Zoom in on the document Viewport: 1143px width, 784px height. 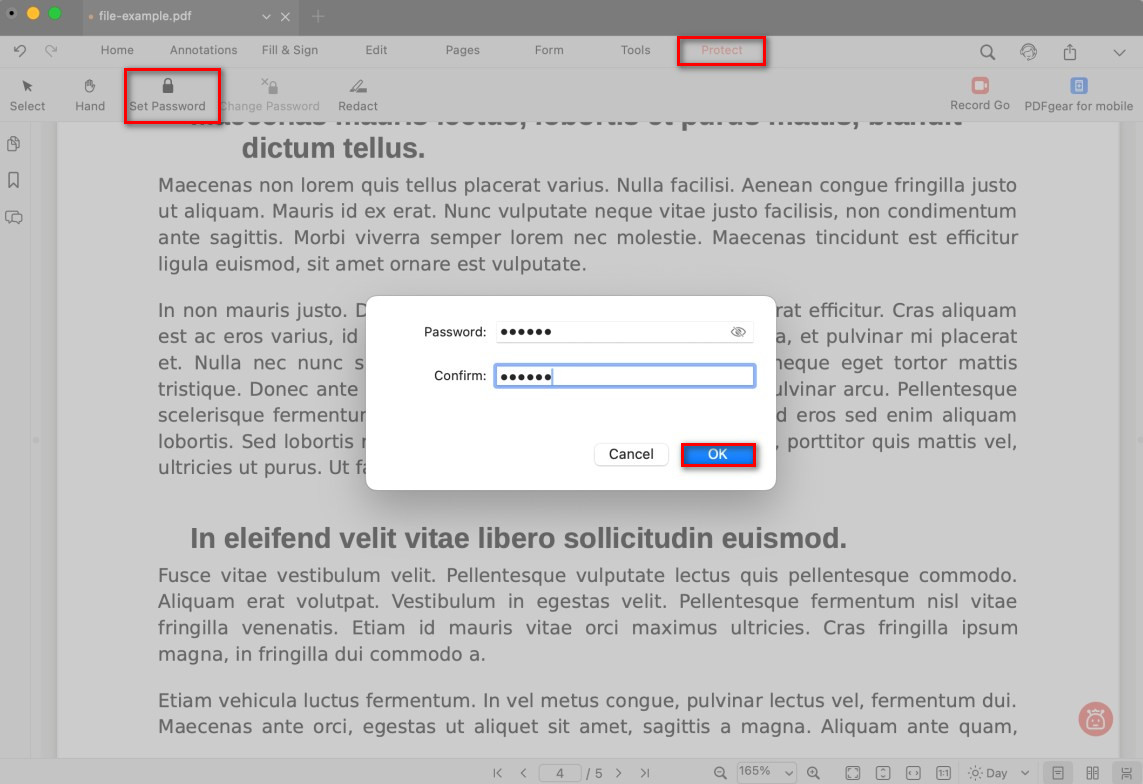(814, 773)
